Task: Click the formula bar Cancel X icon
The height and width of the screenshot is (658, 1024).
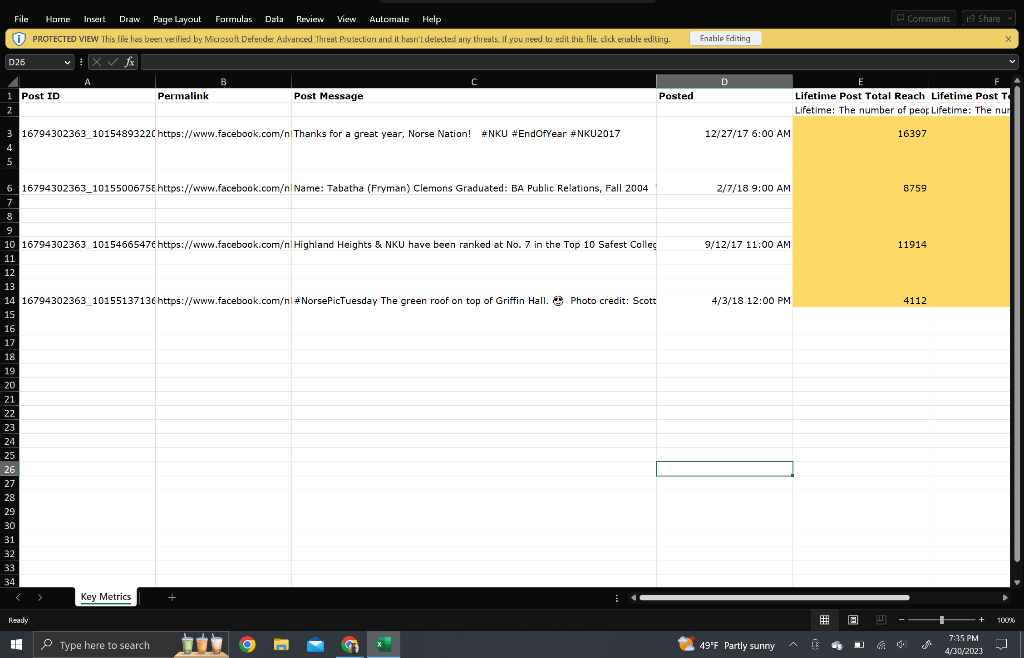Action: click(x=97, y=62)
